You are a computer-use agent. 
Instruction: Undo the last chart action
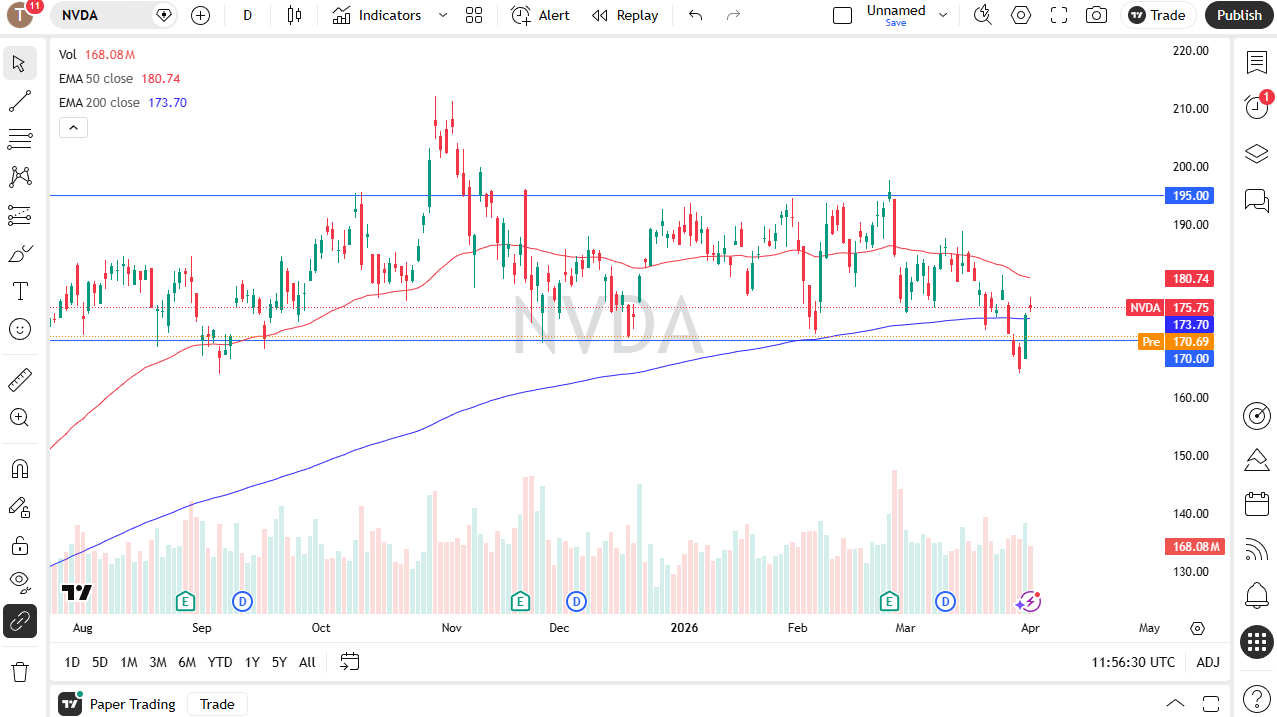click(x=696, y=15)
